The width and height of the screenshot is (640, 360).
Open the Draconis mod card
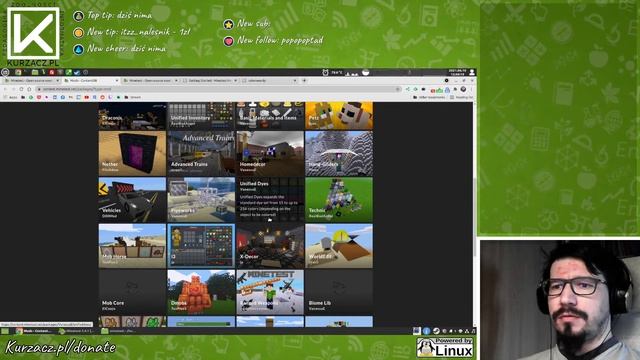point(132,116)
